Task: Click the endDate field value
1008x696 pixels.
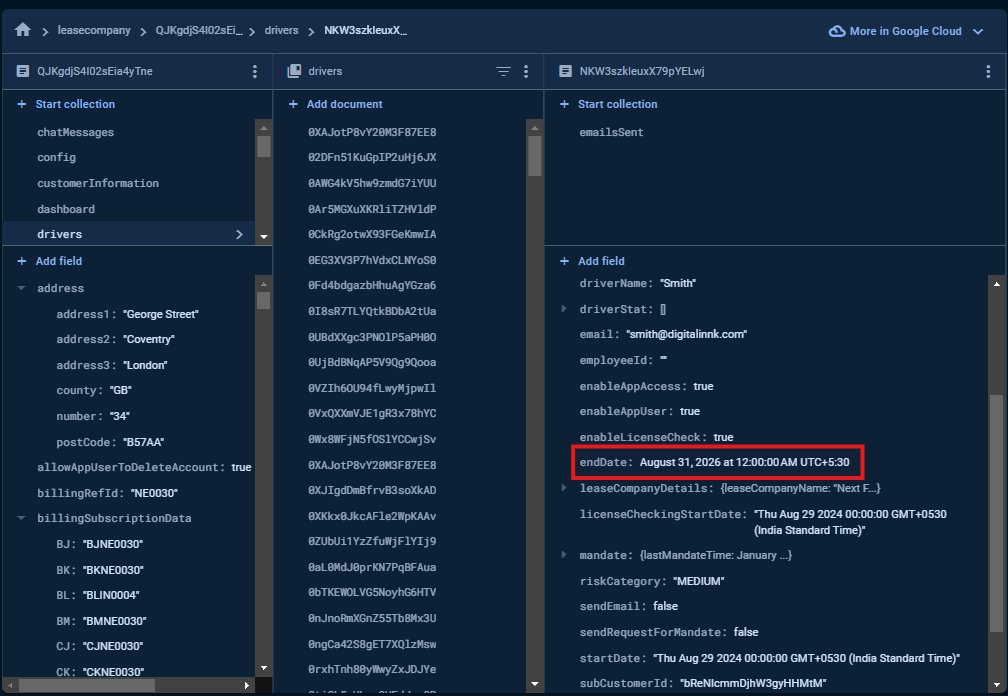Action: 744,462
